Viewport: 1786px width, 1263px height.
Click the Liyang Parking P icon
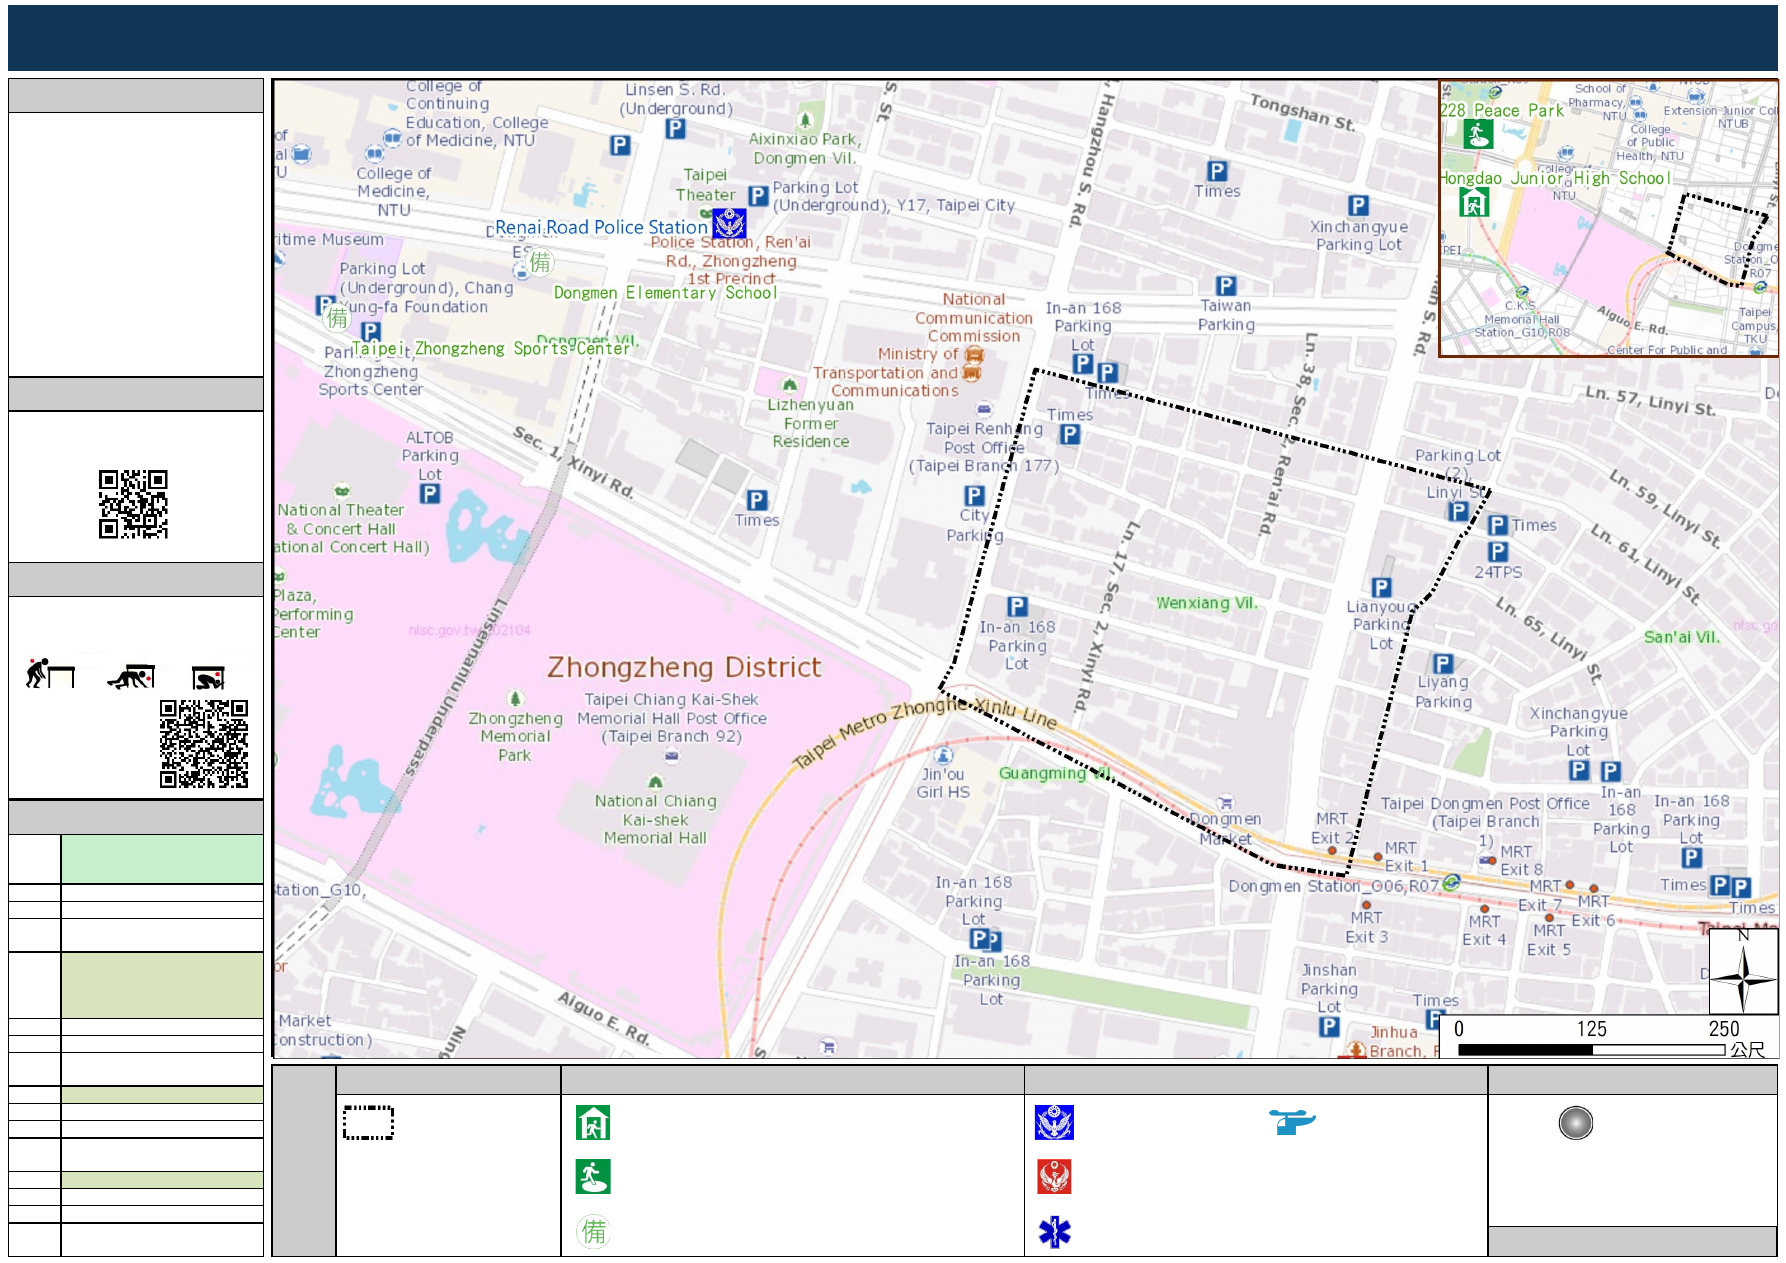coord(1443,663)
